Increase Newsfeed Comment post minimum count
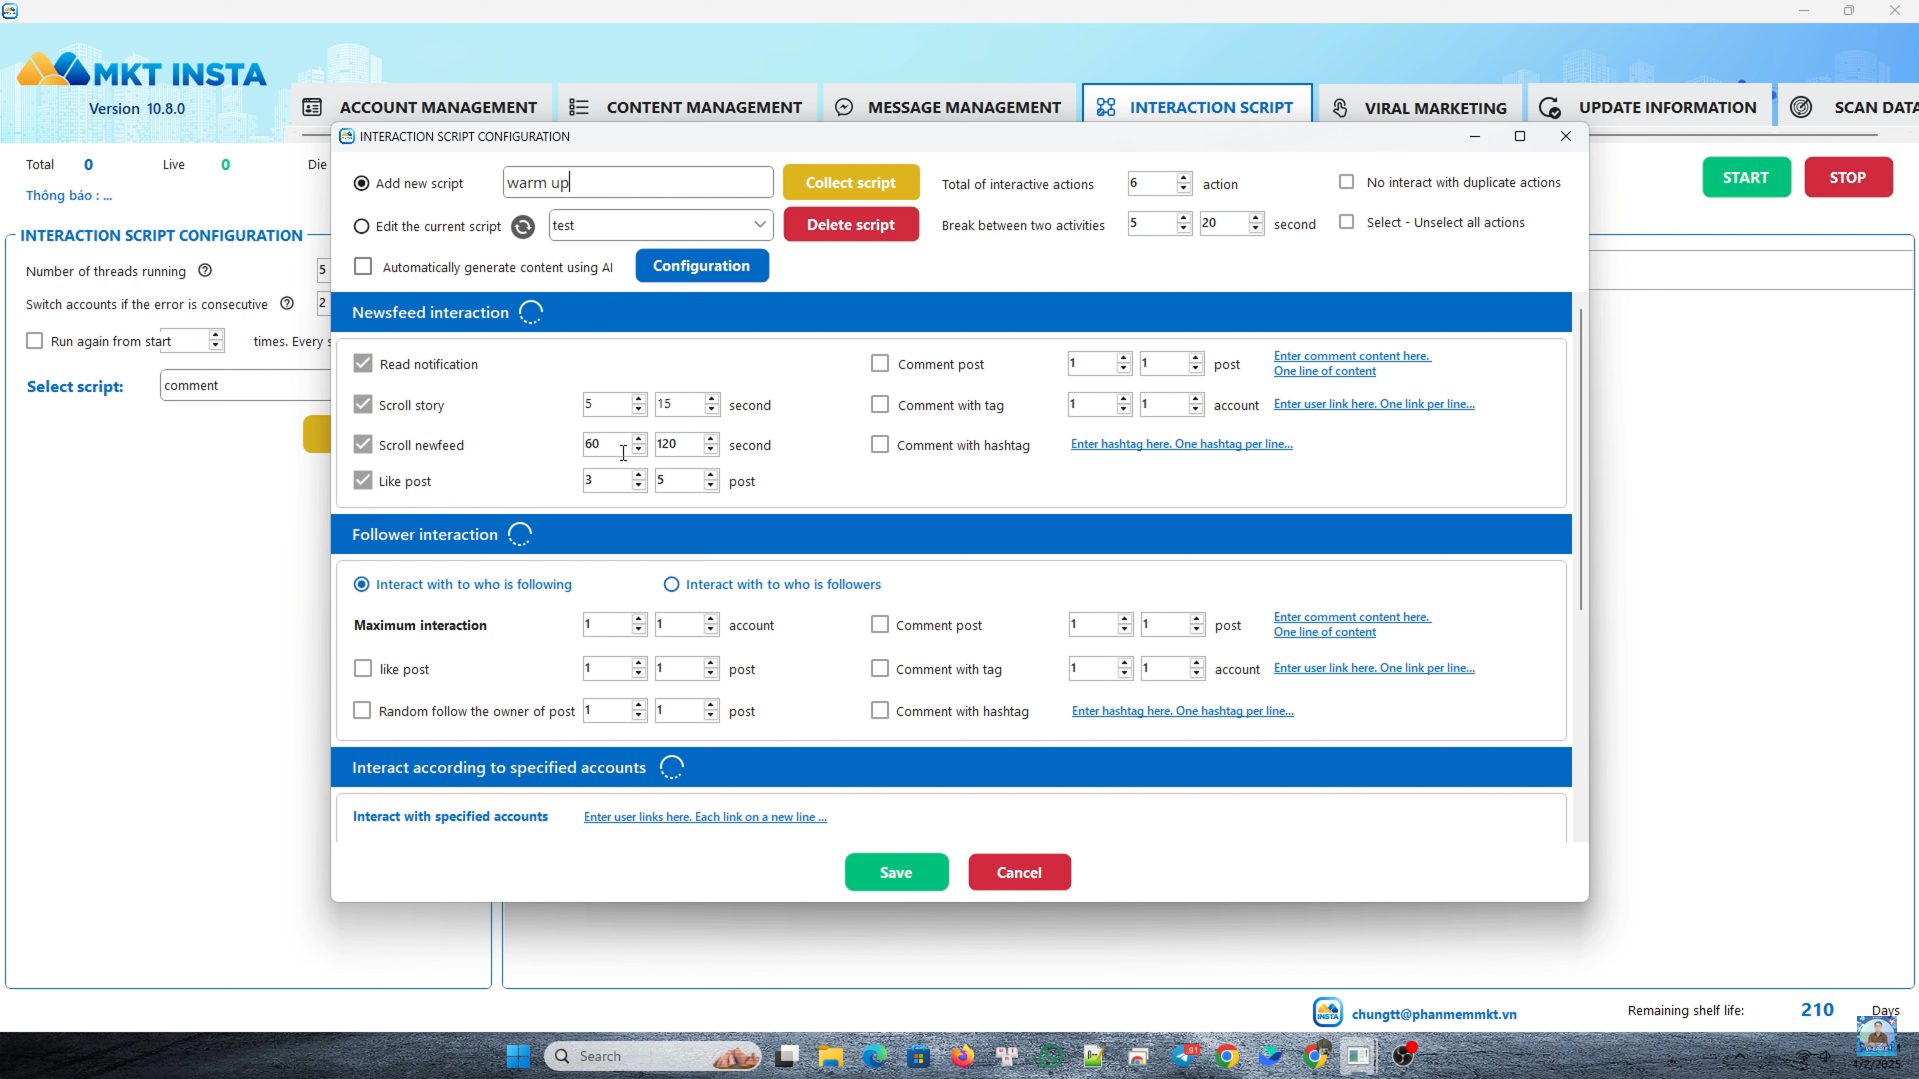This screenshot has width=1919, height=1079. pos(1124,358)
